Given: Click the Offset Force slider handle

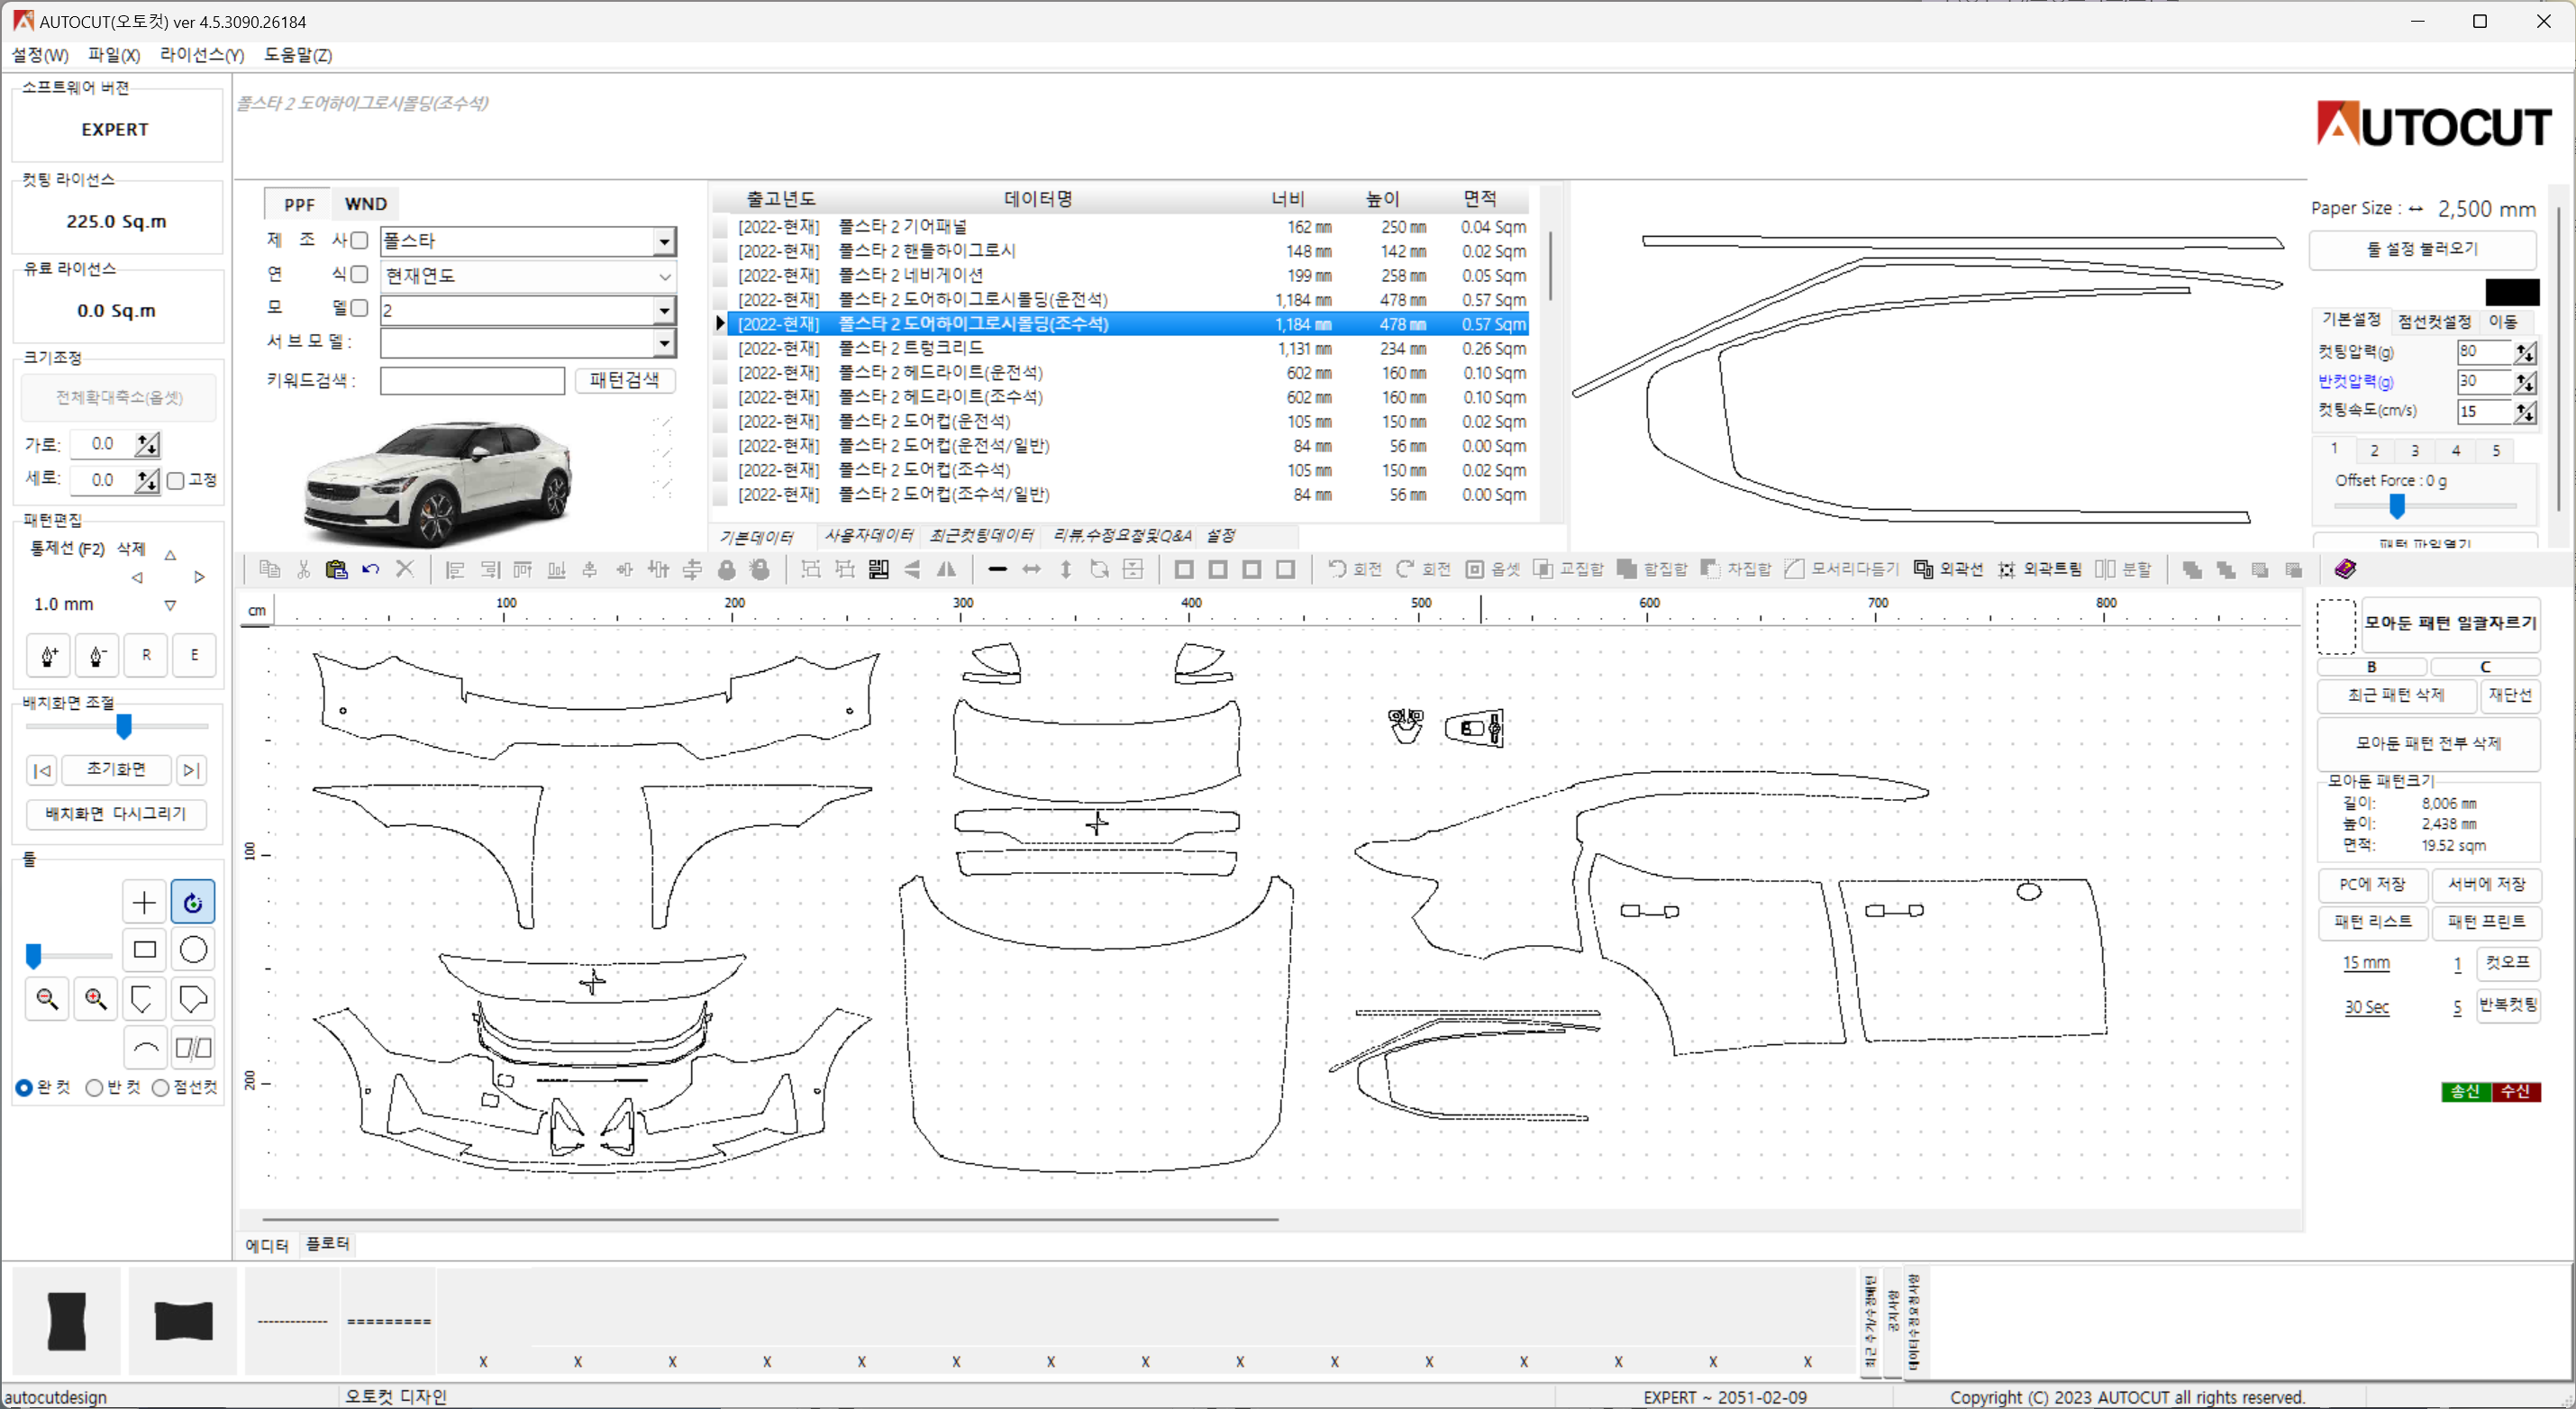Looking at the screenshot, I should click(2397, 507).
